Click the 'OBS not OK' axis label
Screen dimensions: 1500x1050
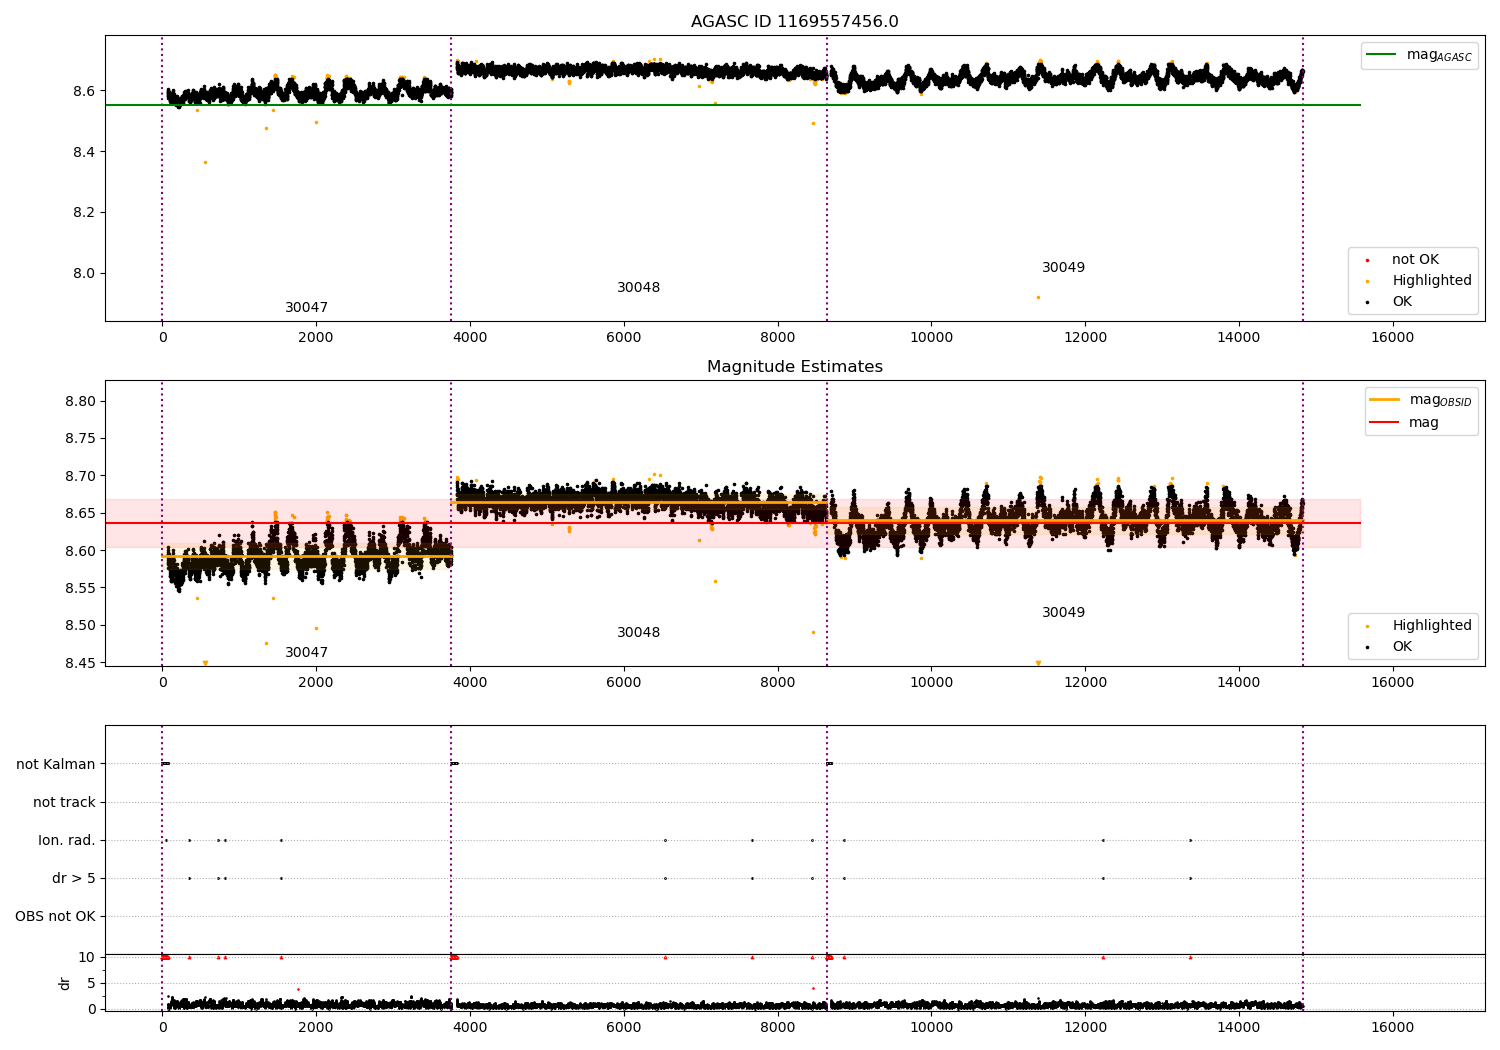point(55,917)
